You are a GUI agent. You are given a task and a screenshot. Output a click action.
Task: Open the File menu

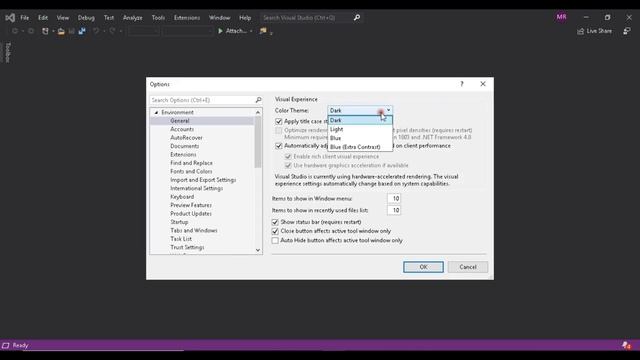click(24, 18)
